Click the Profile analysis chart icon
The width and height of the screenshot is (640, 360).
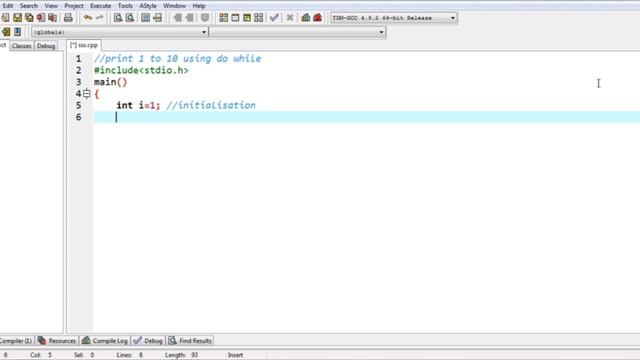(x=306, y=18)
